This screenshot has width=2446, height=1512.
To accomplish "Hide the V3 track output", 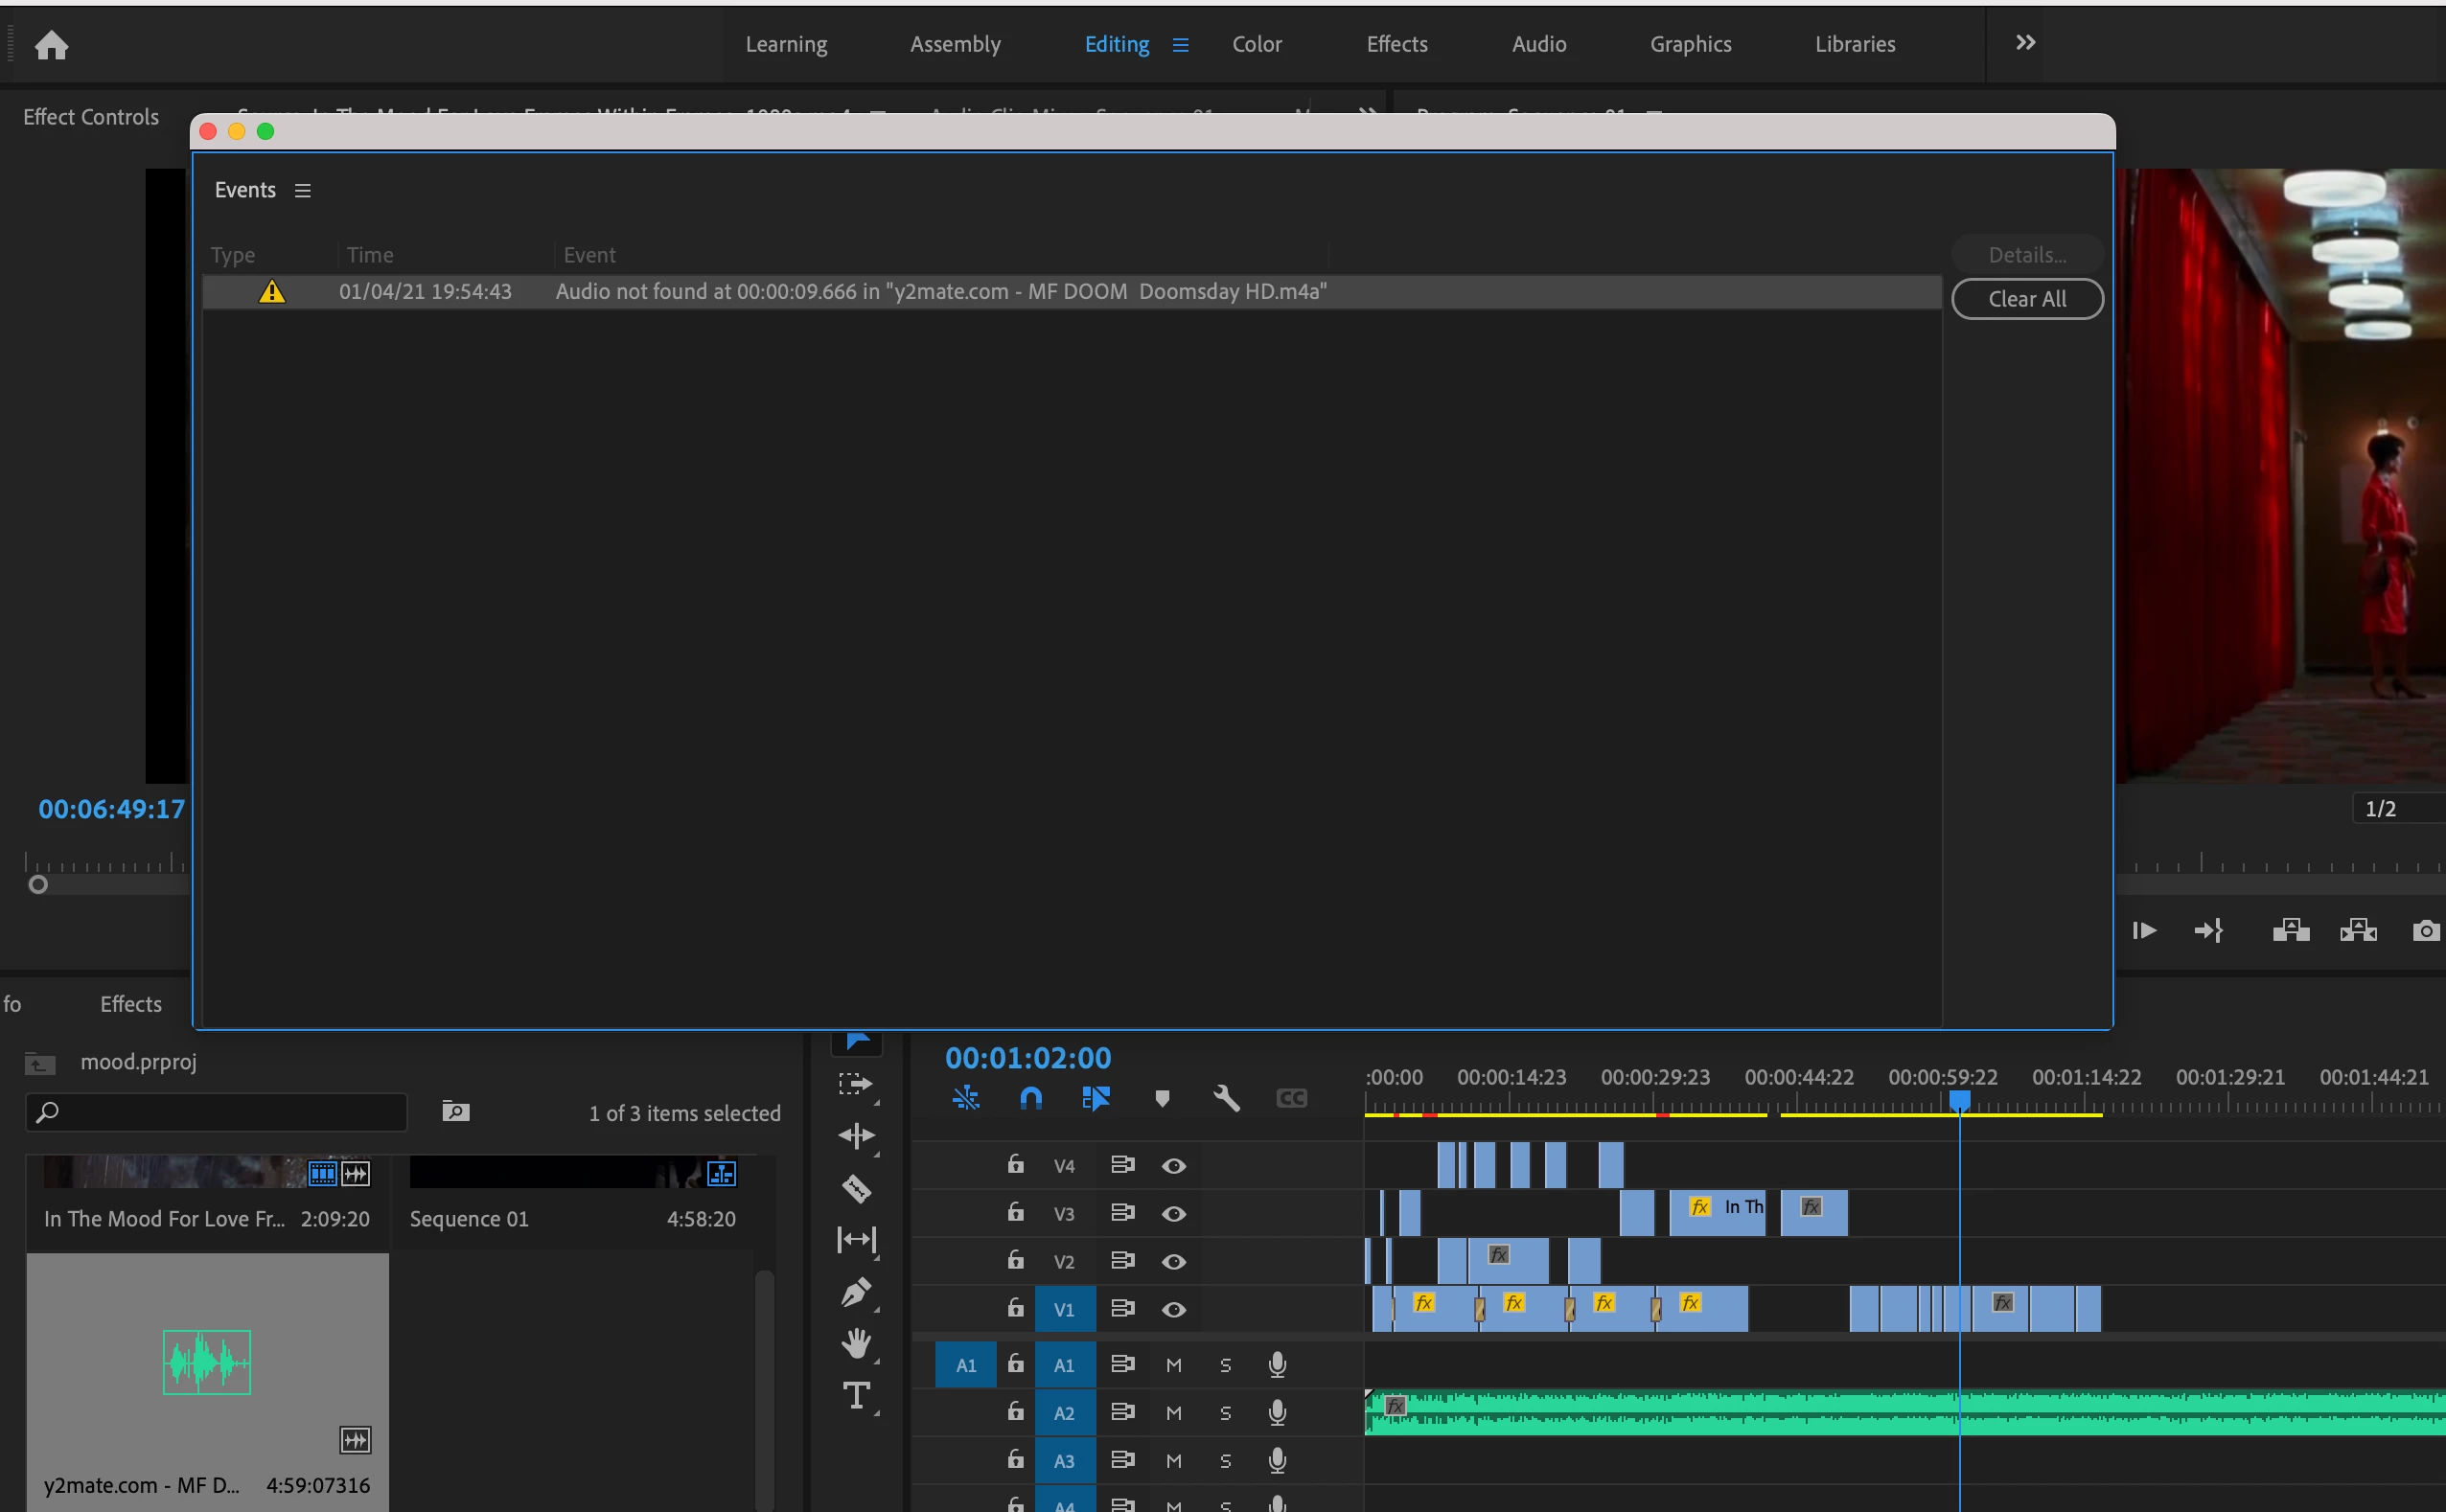I will point(1174,1214).
